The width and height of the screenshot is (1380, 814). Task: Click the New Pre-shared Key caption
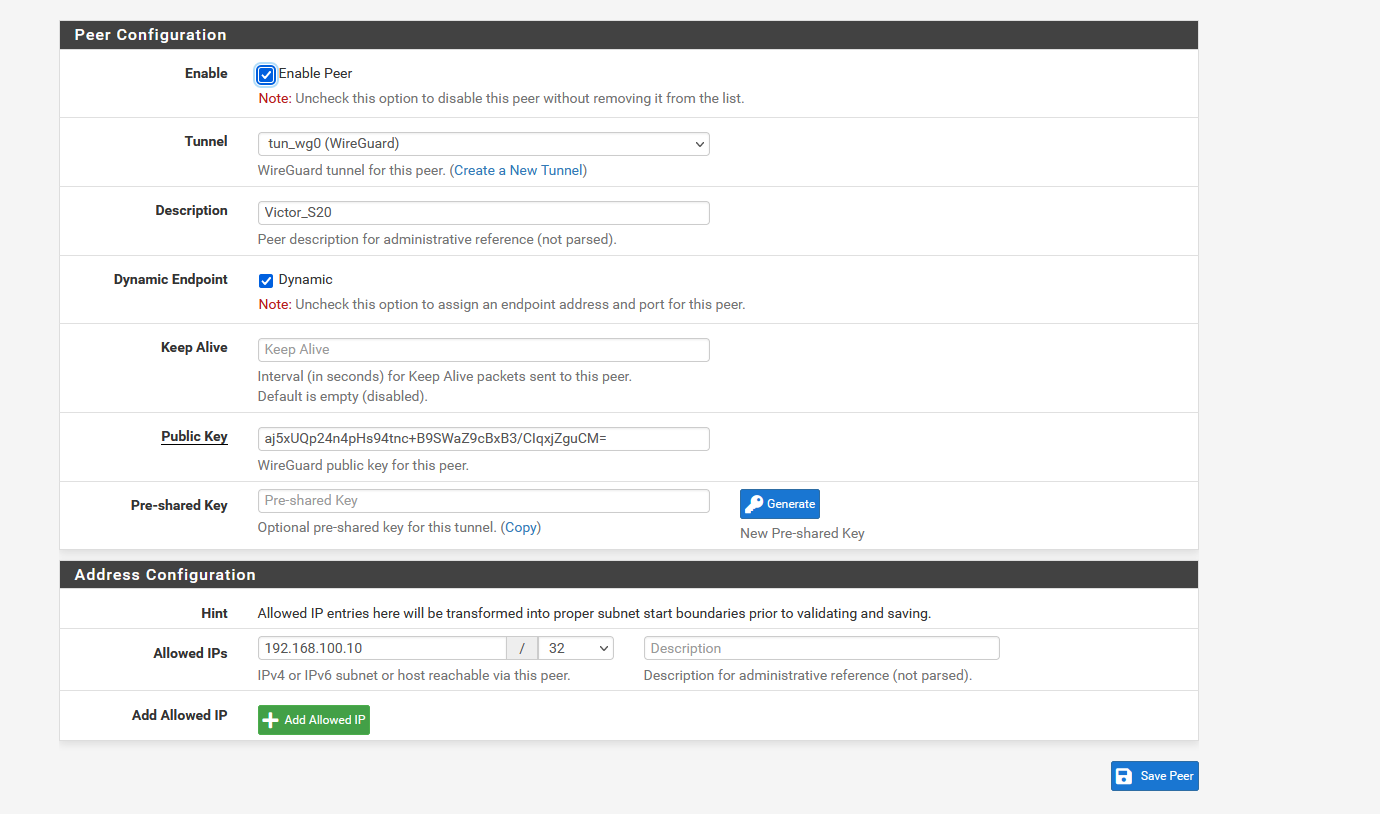coord(802,533)
